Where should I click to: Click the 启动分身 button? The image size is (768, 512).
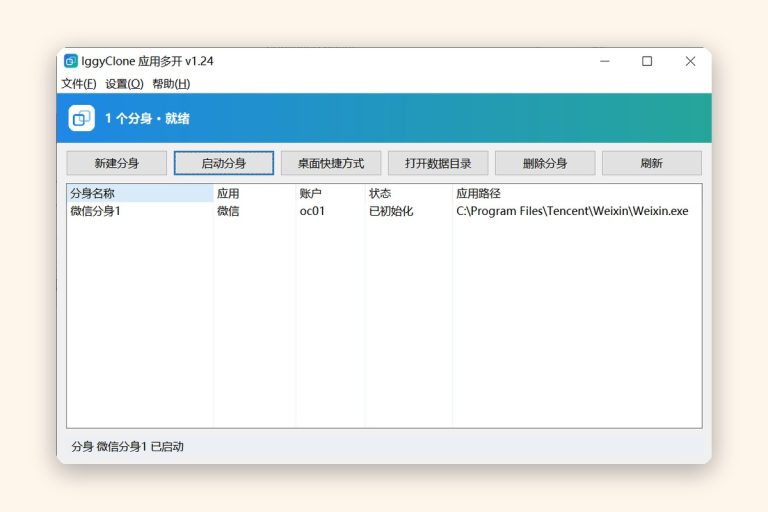click(224, 163)
